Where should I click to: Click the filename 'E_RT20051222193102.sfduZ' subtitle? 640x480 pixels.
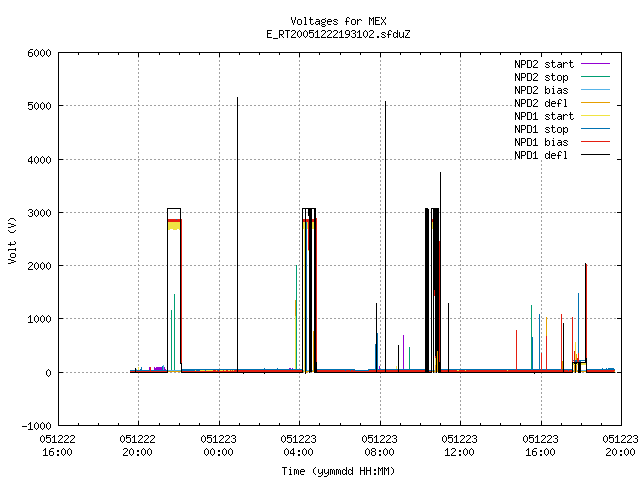(338, 34)
